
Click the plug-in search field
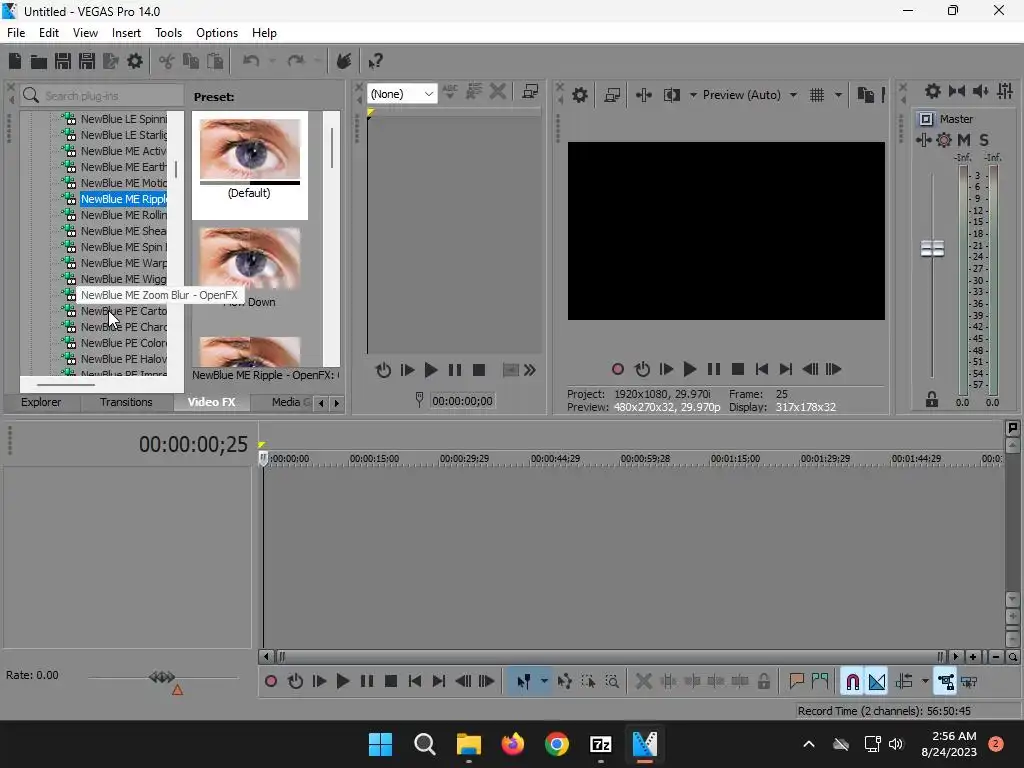(101, 96)
